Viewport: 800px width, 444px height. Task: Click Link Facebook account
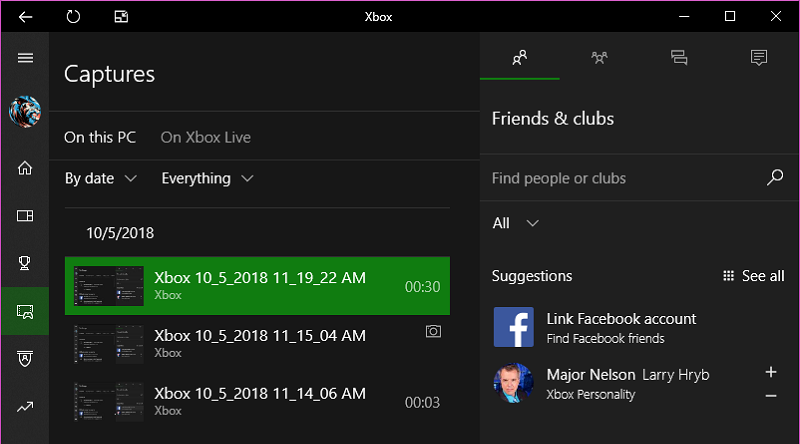621,319
